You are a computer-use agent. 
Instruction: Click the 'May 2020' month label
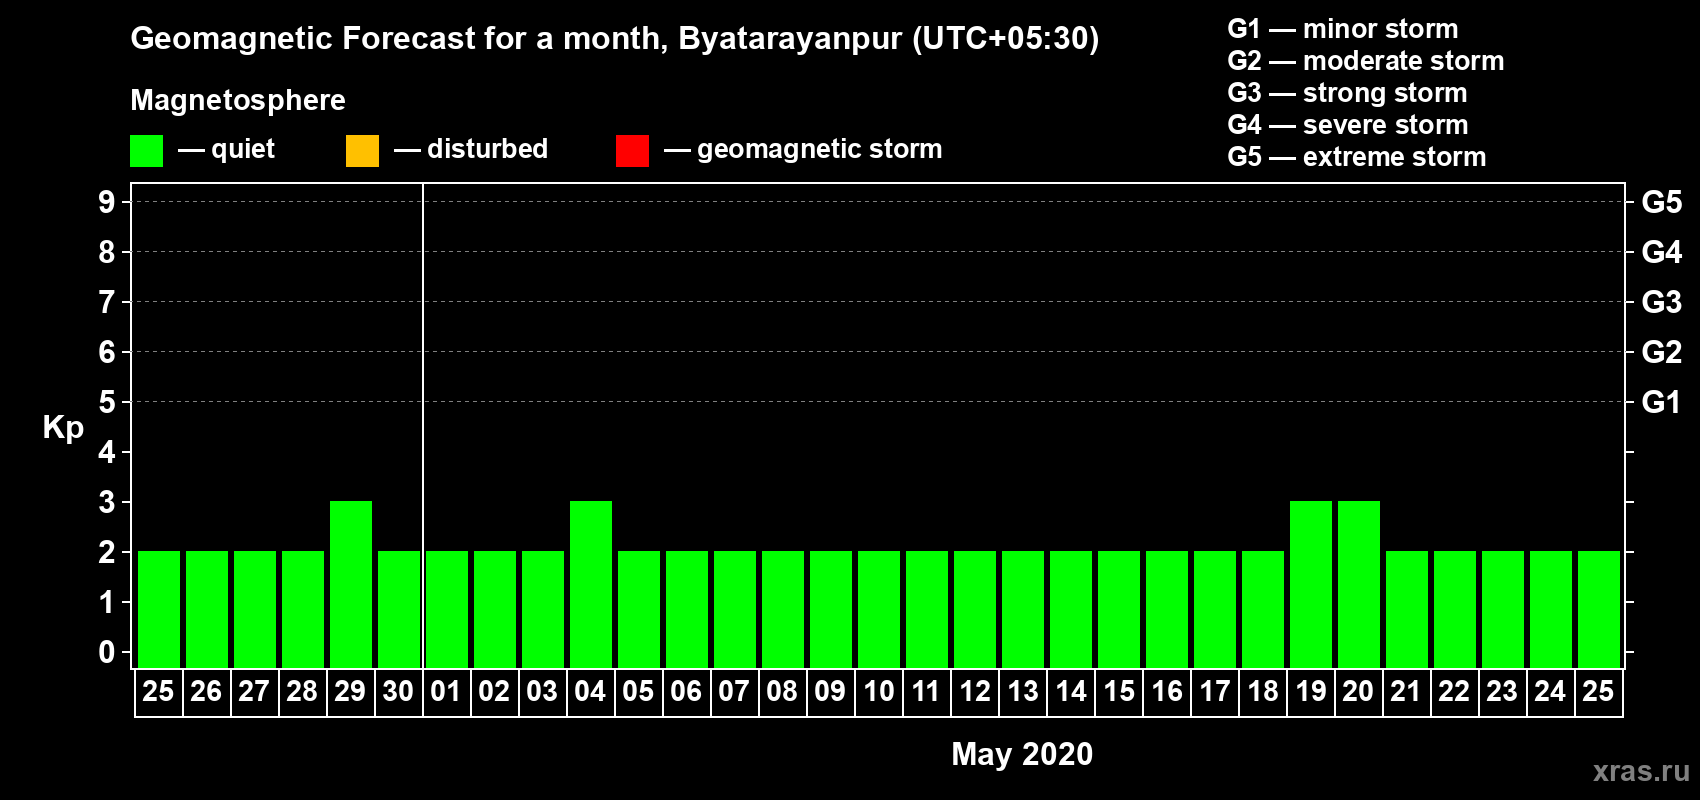click(1022, 754)
